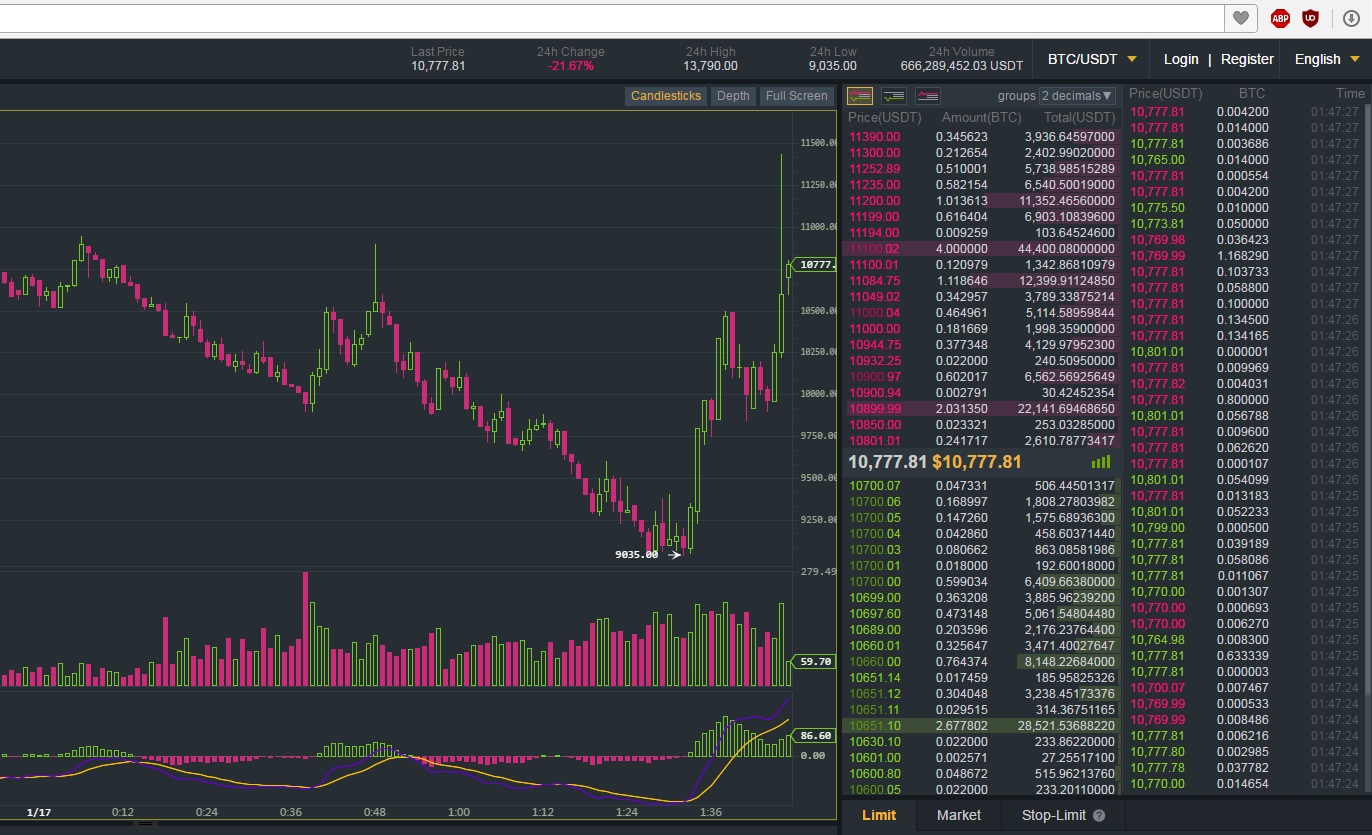The width and height of the screenshot is (1372, 835).
Task: Show combined buy and sell order book view
Action: [860, 96]
